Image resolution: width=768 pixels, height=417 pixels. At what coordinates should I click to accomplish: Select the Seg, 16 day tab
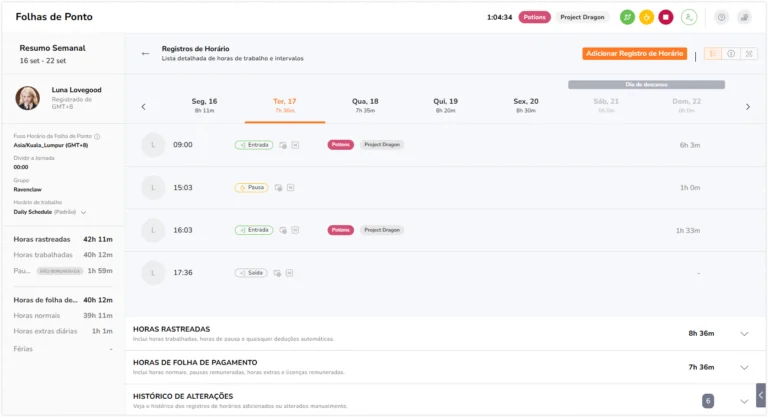tap(204, 105)
